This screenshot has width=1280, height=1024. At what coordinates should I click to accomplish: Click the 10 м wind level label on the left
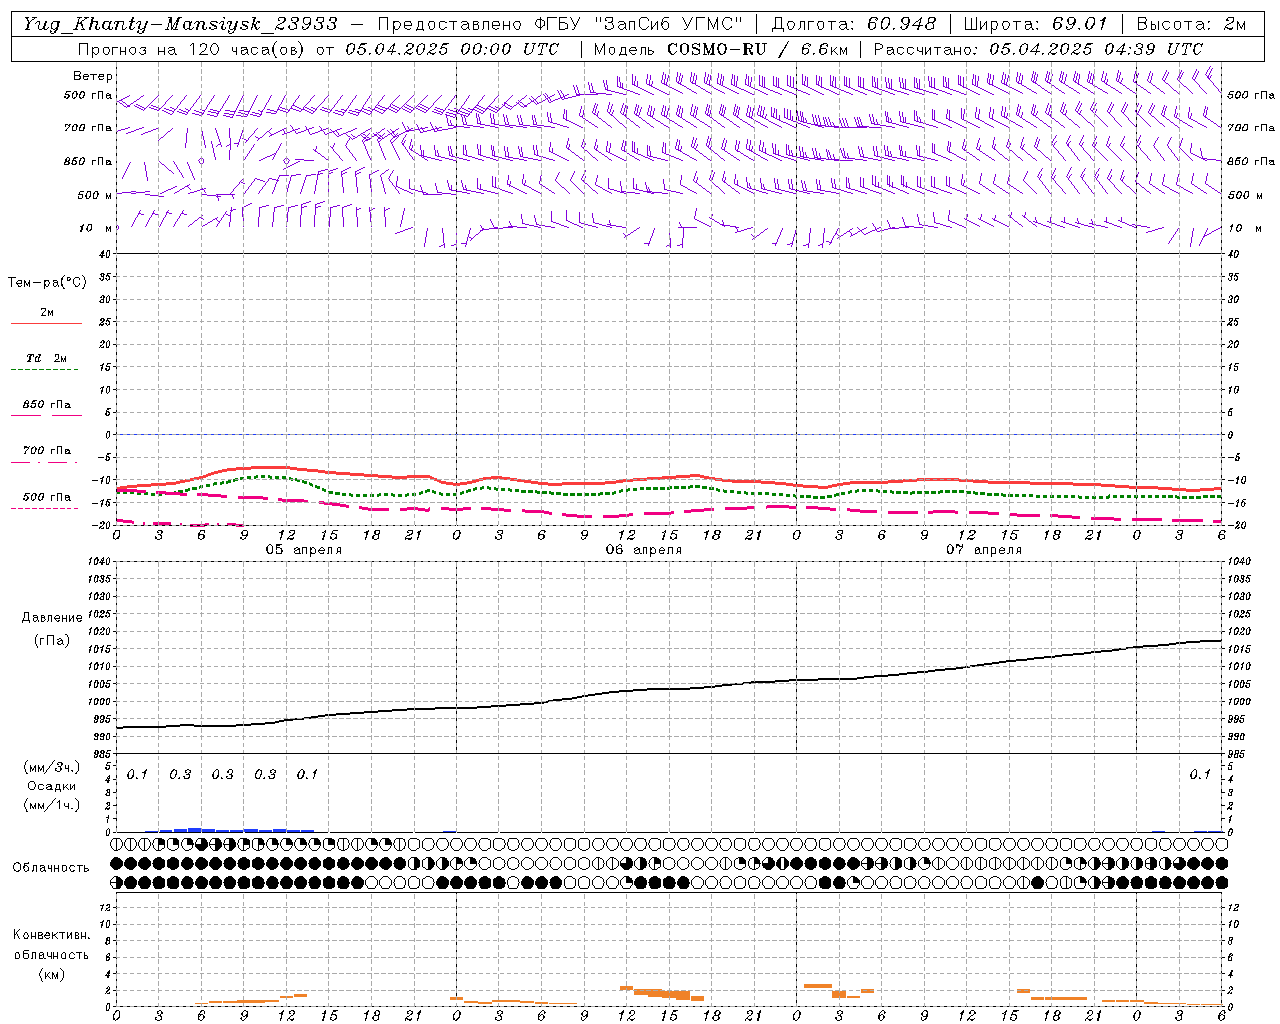pos(95,228)
